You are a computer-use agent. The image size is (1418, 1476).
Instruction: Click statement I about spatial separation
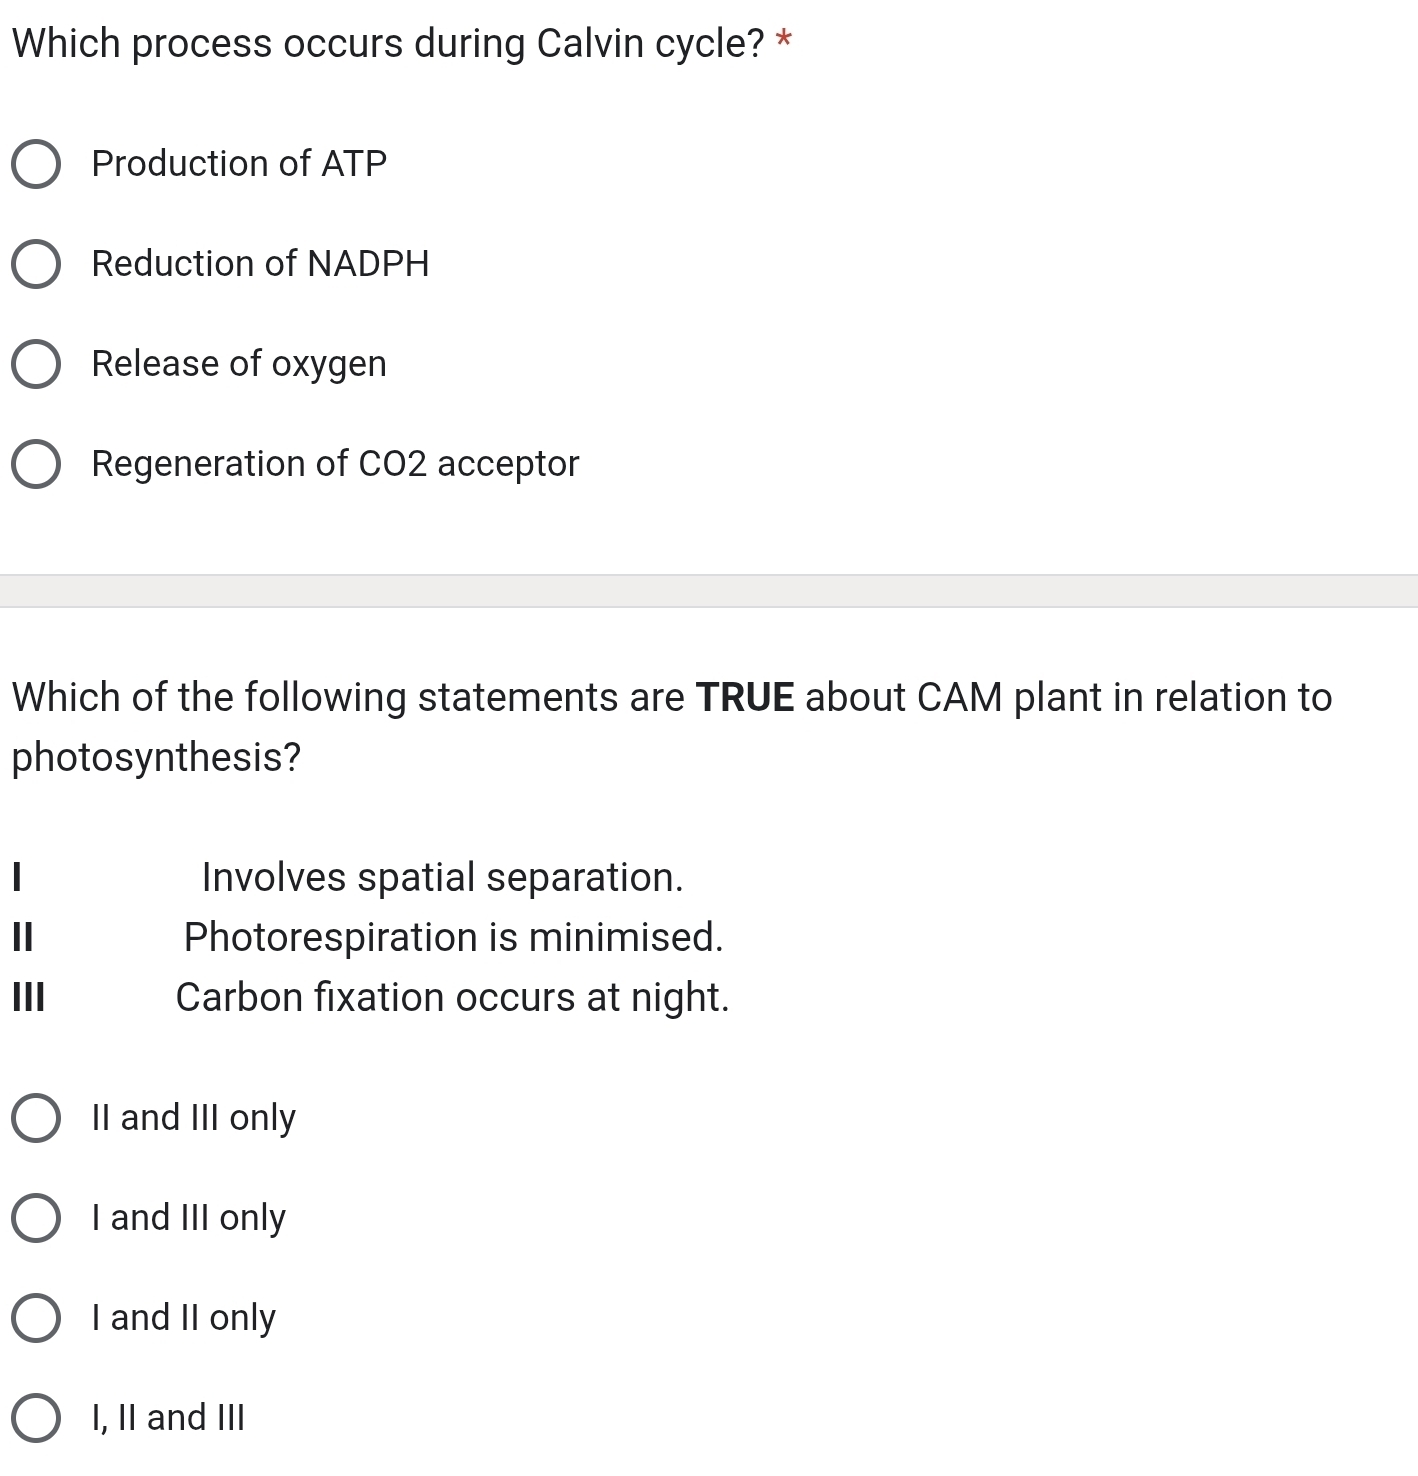click(440, 878)
